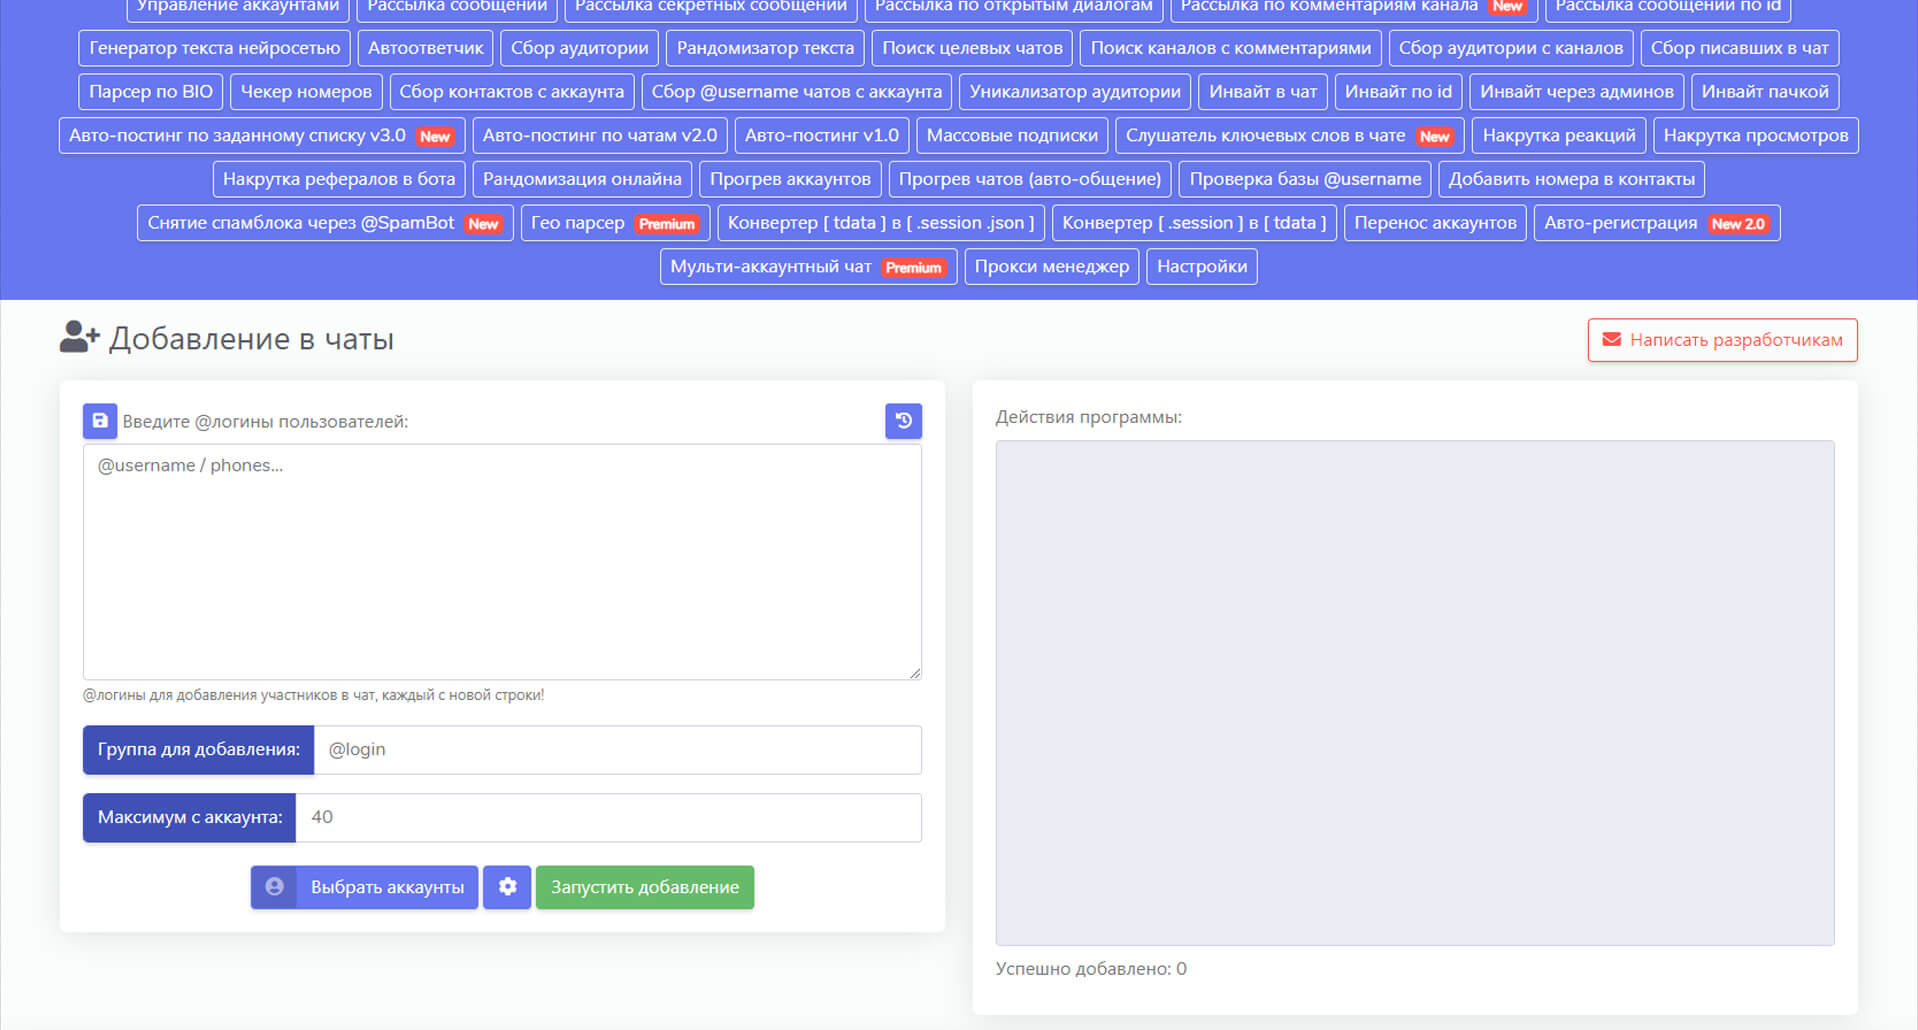Select Авто-регистрация New 2.0

[x=1655, y=223]
